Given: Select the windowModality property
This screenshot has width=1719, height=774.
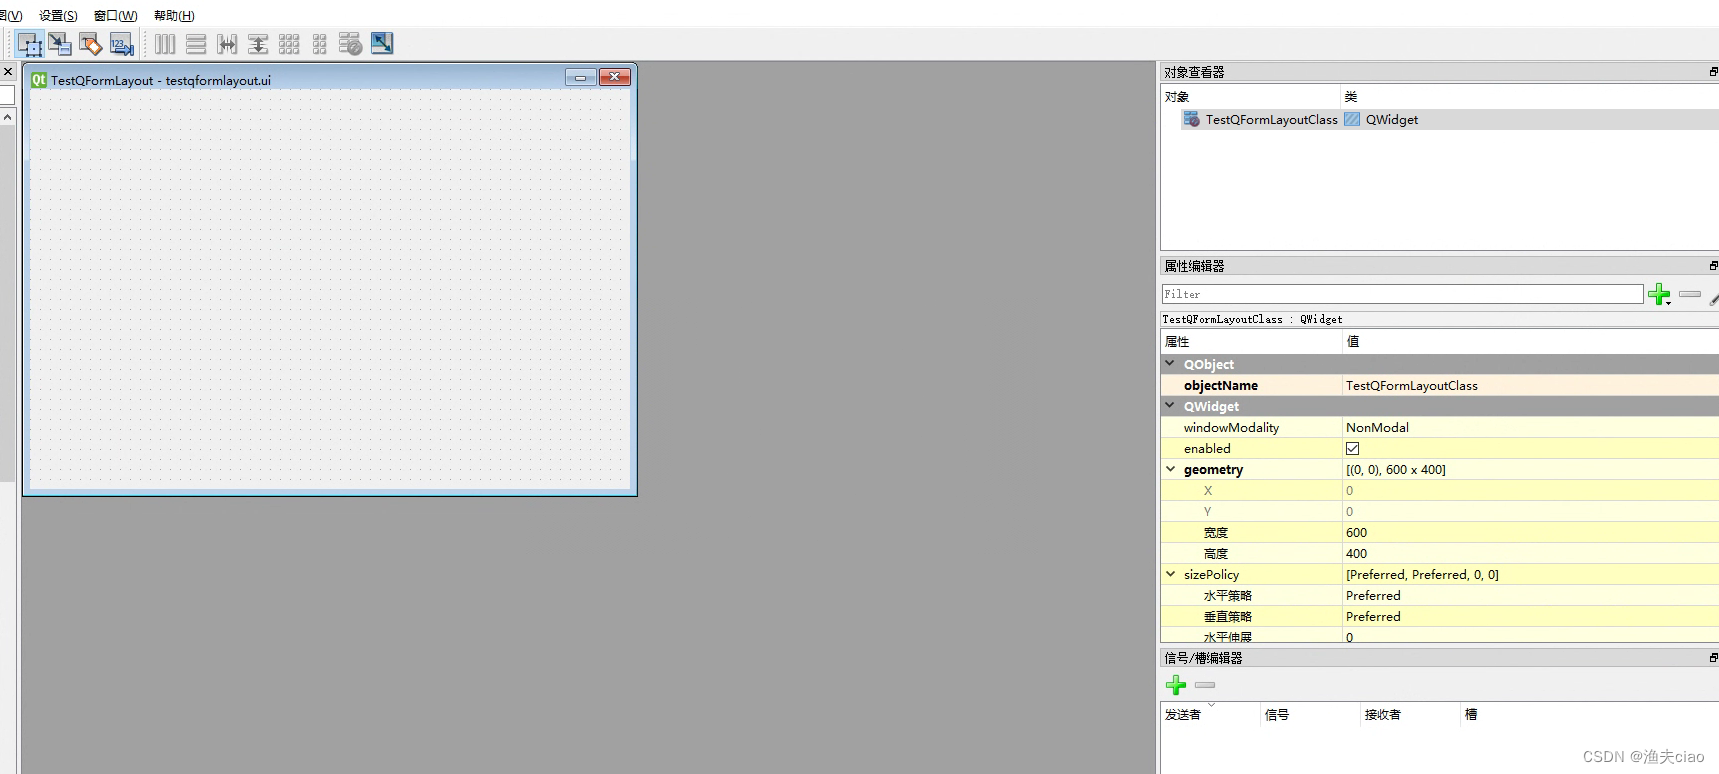Looking at the screenshot, I should (1231, 427).
